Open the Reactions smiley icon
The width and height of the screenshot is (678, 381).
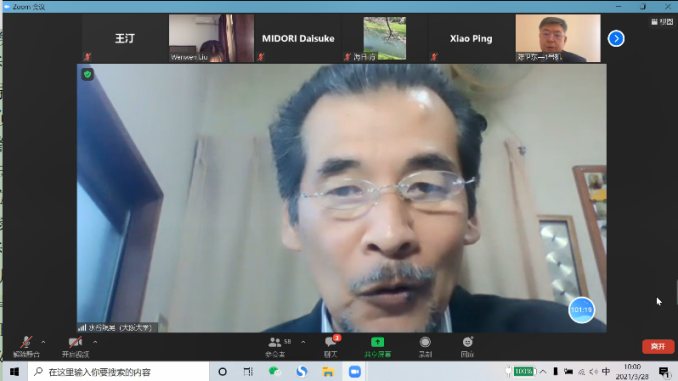467,346
